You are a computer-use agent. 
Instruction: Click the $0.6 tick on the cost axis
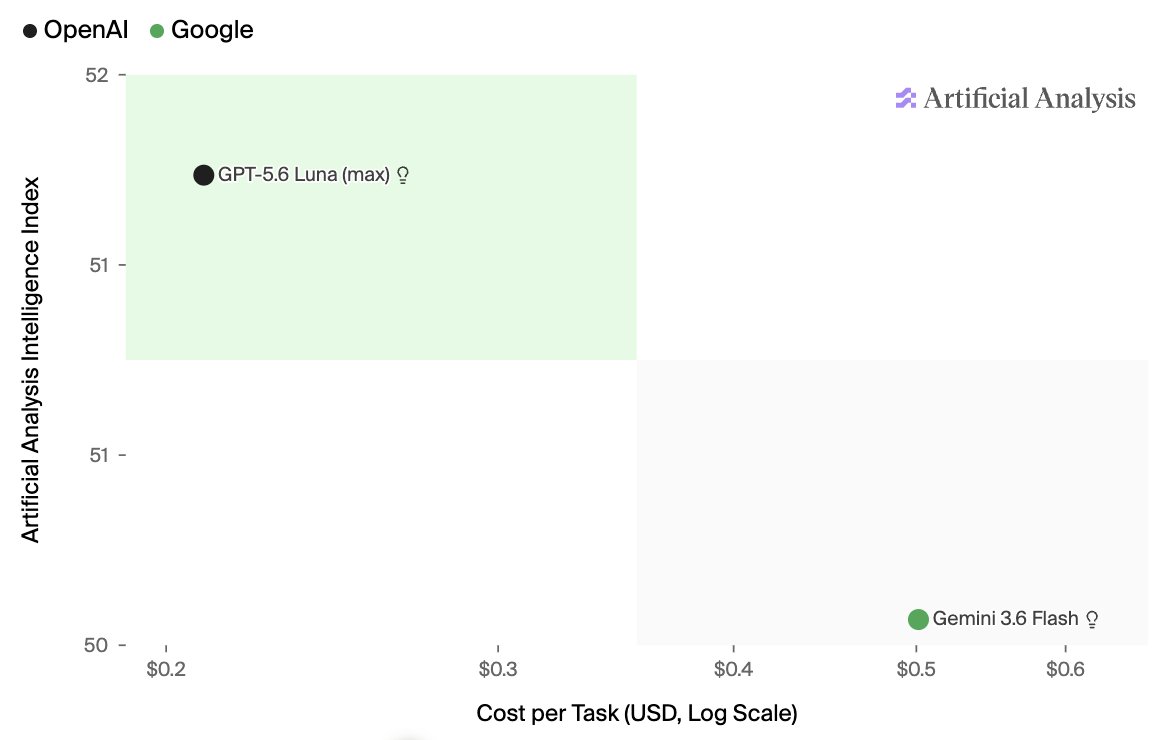coord(1066,668)
